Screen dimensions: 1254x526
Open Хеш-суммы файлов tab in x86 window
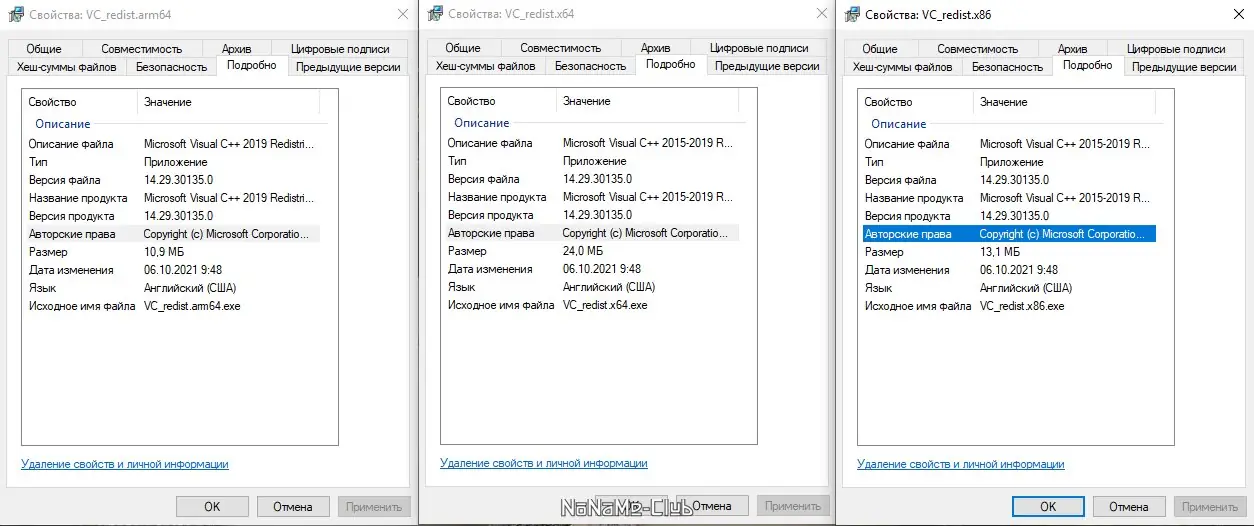(x=903, y=67)
